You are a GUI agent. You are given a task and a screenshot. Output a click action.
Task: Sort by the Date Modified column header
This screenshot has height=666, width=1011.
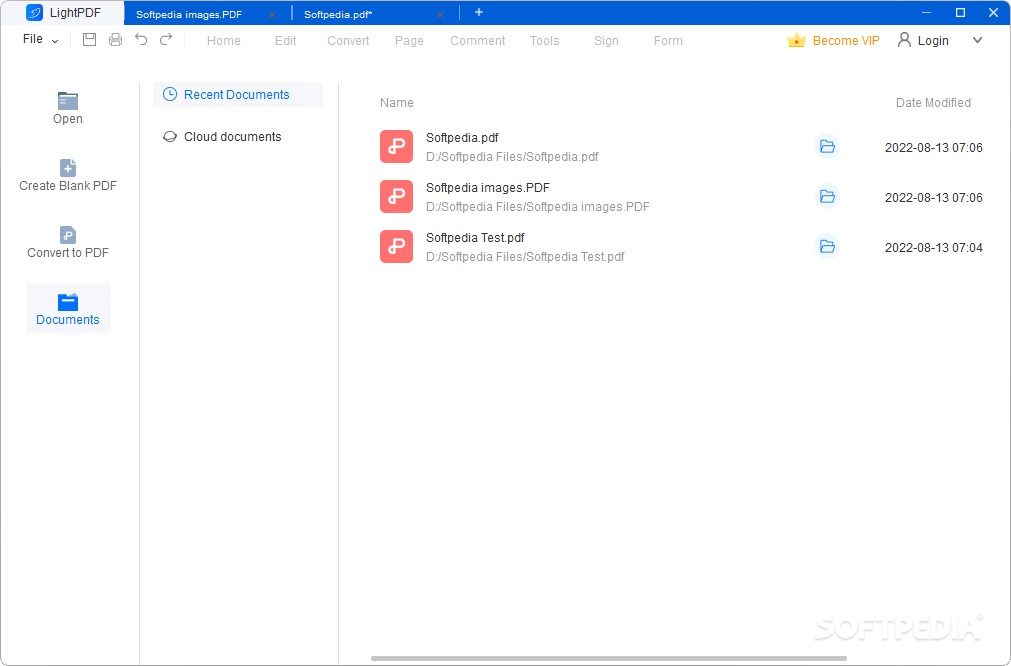pos(933,103)
